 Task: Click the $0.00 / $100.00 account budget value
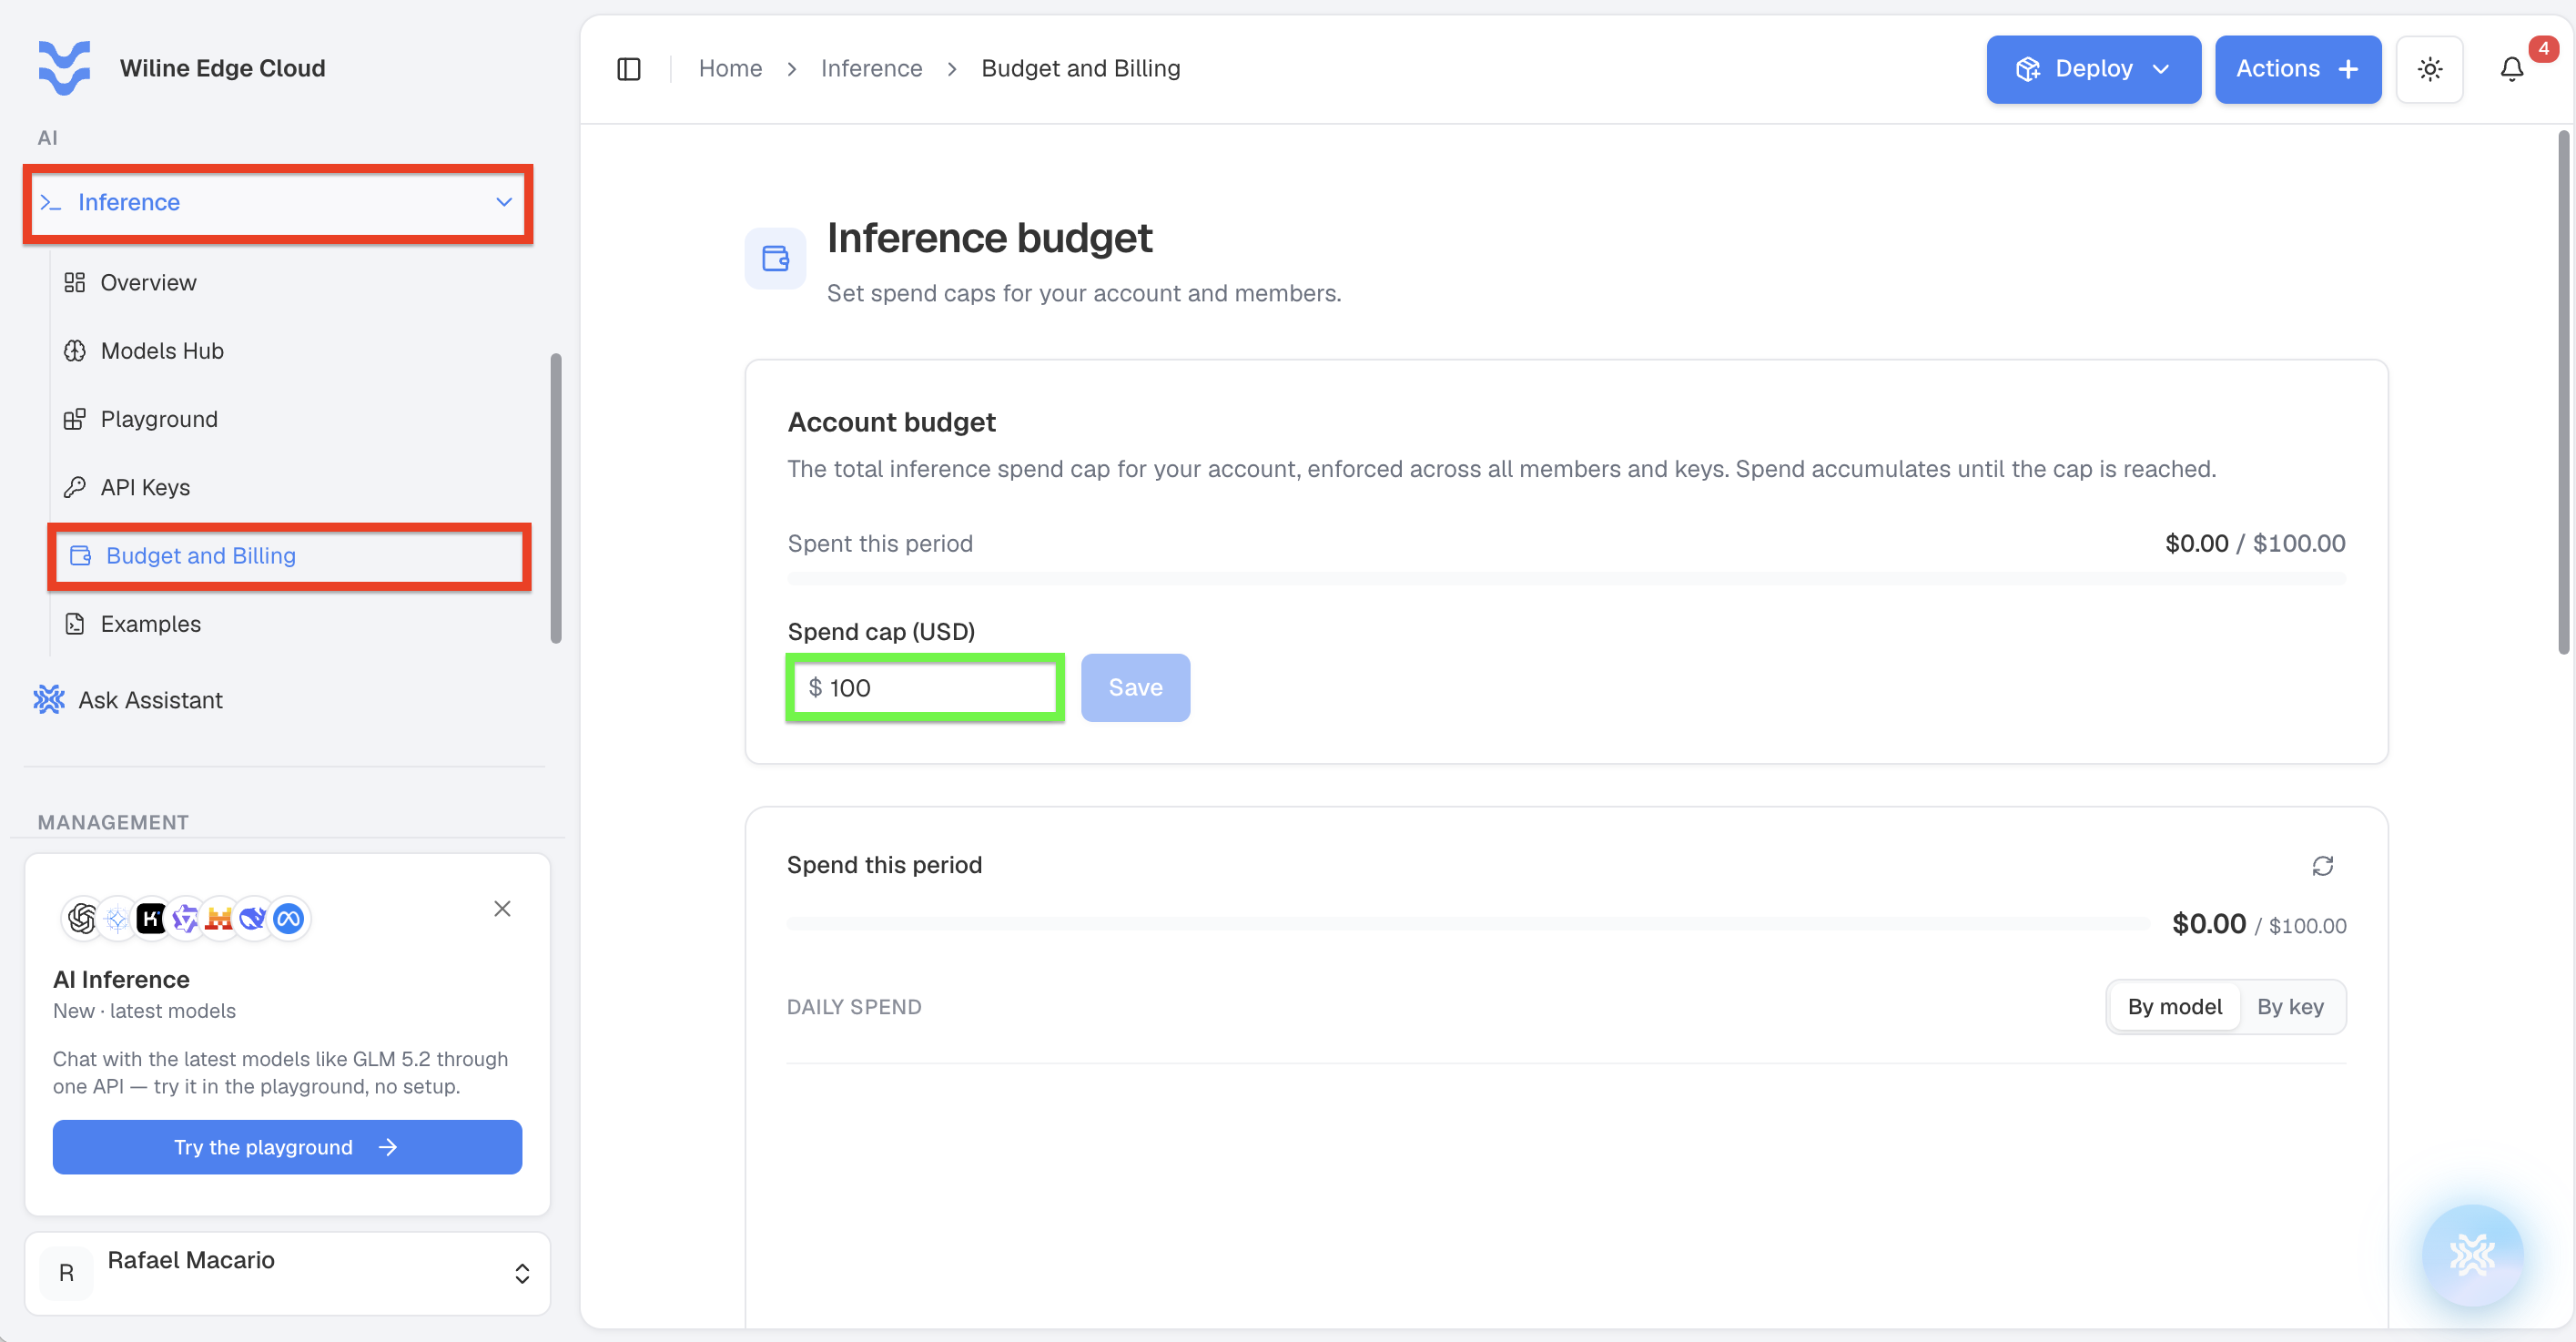(x=2254, y=544)
